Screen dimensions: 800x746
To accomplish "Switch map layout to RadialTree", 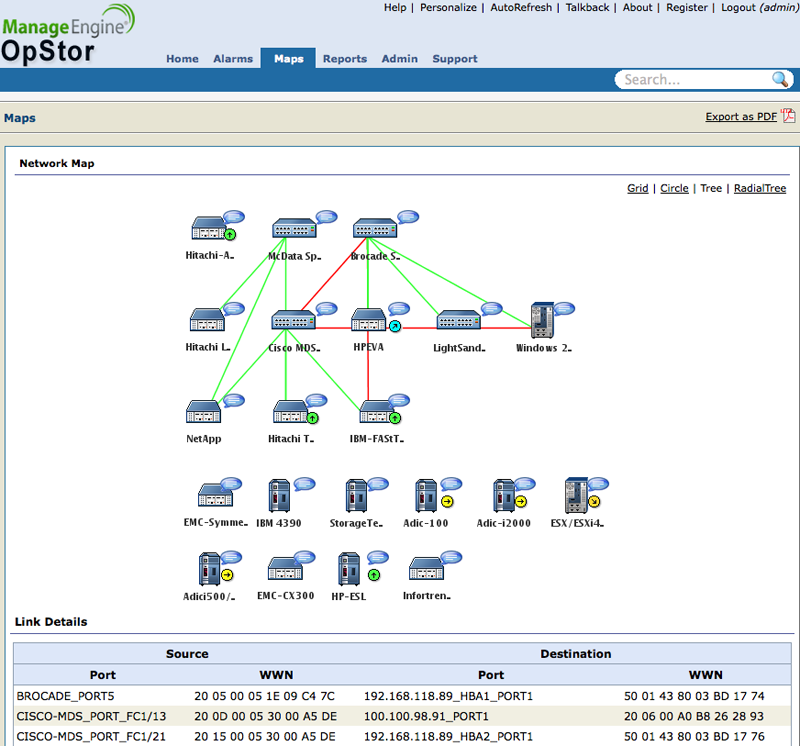I will 760,188.
